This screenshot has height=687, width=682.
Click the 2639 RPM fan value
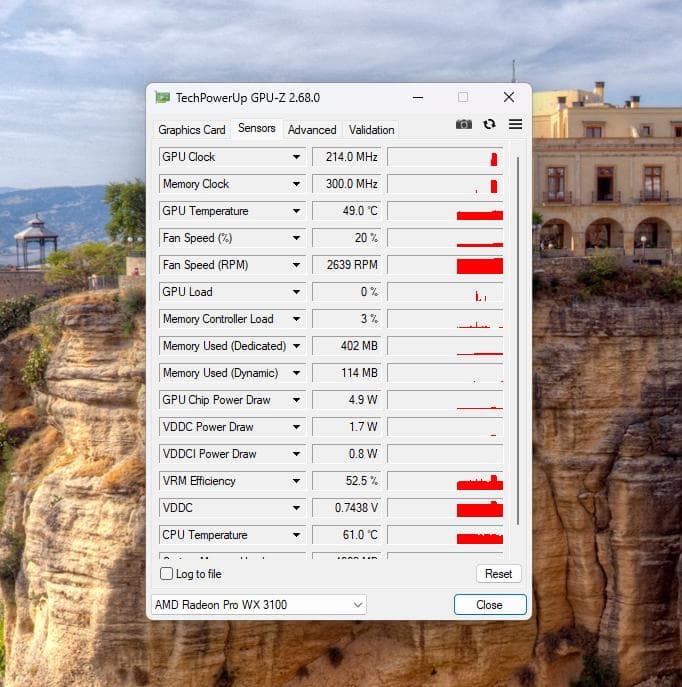347,265
